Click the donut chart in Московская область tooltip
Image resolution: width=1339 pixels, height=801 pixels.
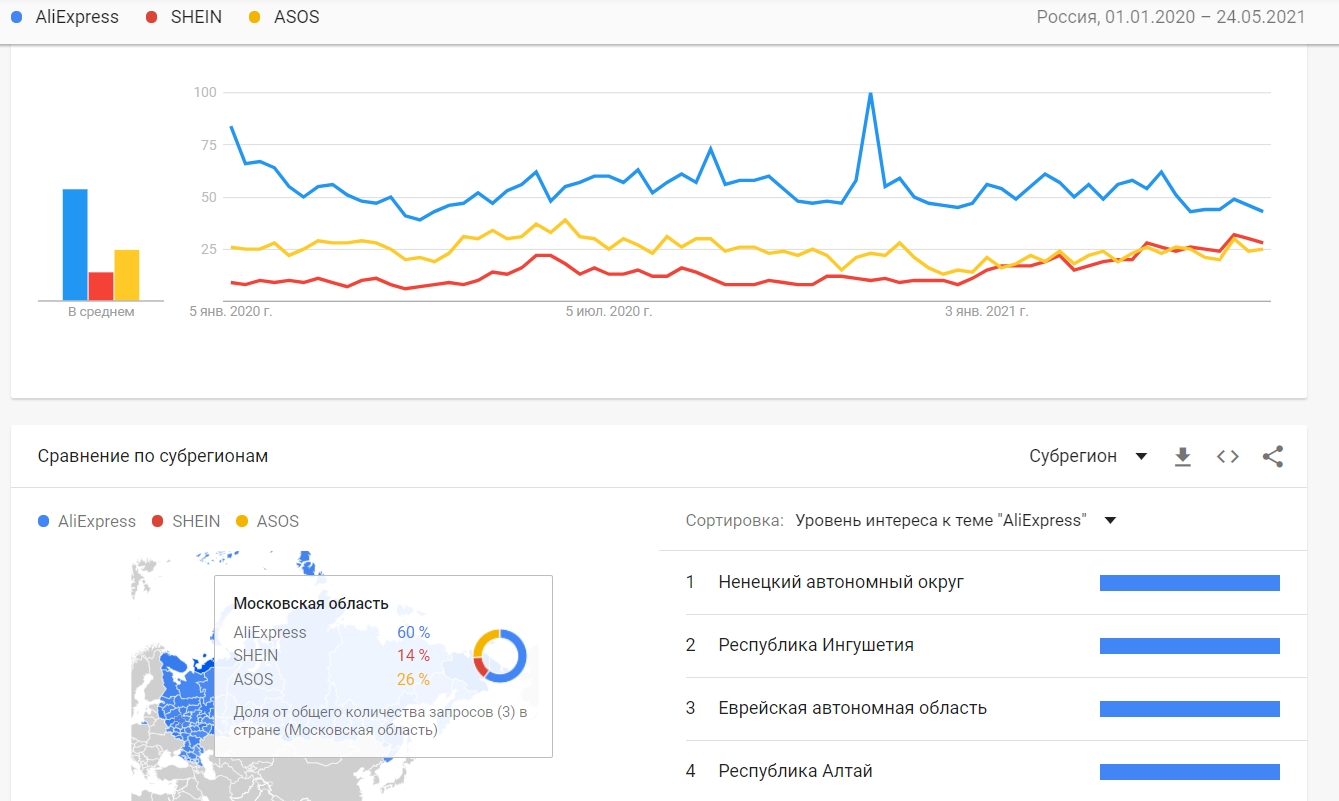pos(499,656)
